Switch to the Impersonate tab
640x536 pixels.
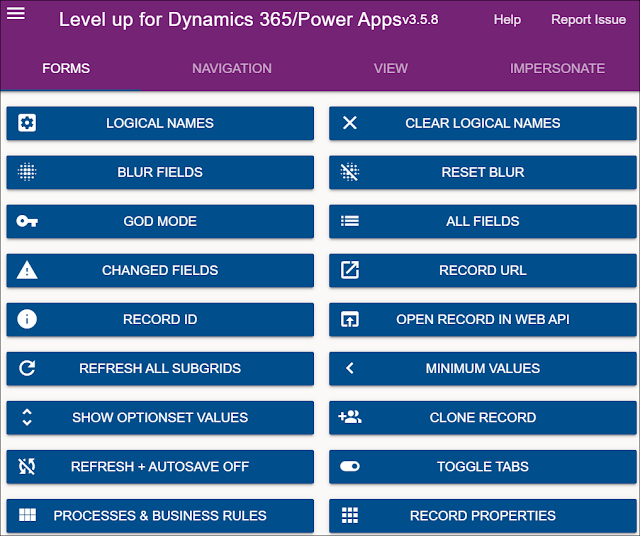coord(557,68)
